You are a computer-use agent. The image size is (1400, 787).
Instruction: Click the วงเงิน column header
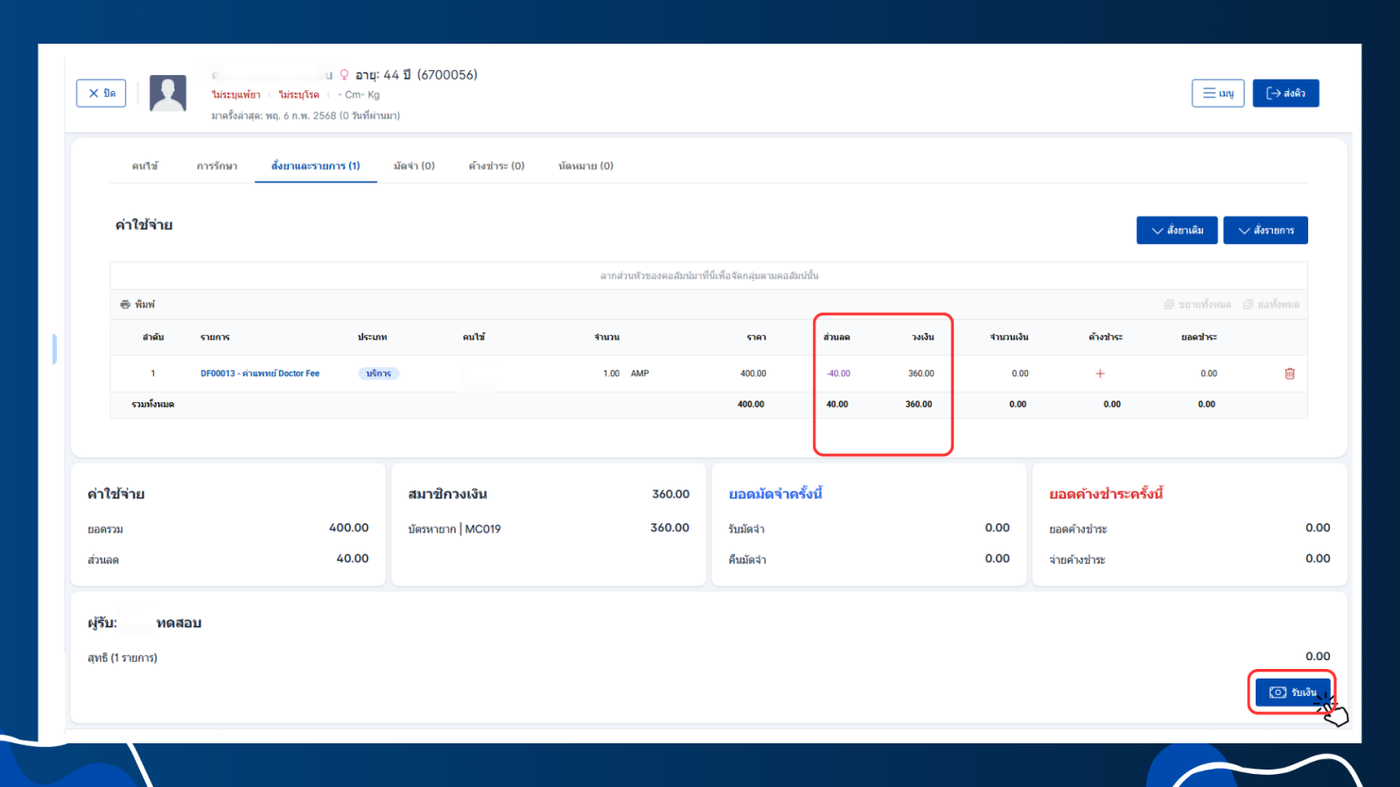point(923,337)
